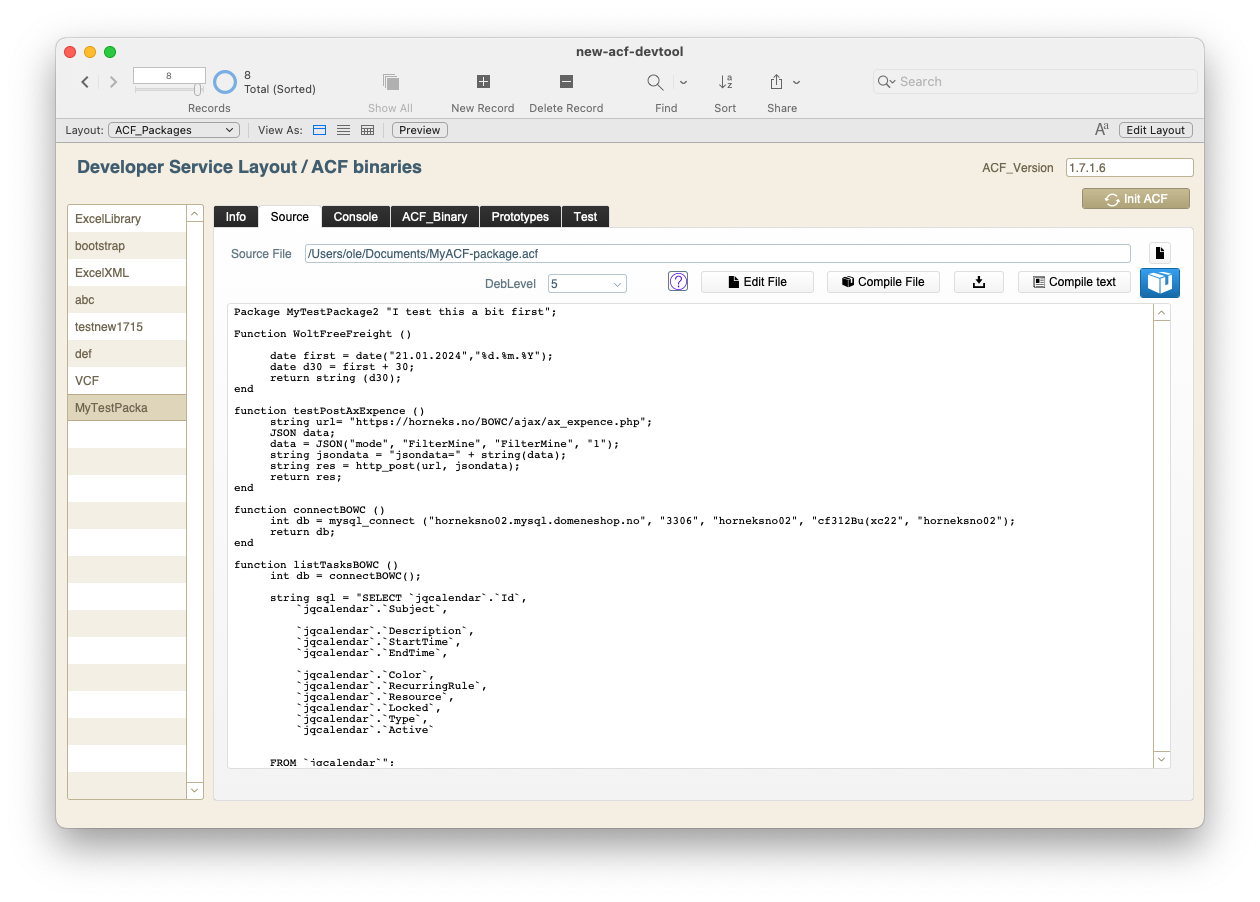Switch to Form view
The width and height of the screenshot is (1260, 902).
pyautogui.click(x=320, y=130)
